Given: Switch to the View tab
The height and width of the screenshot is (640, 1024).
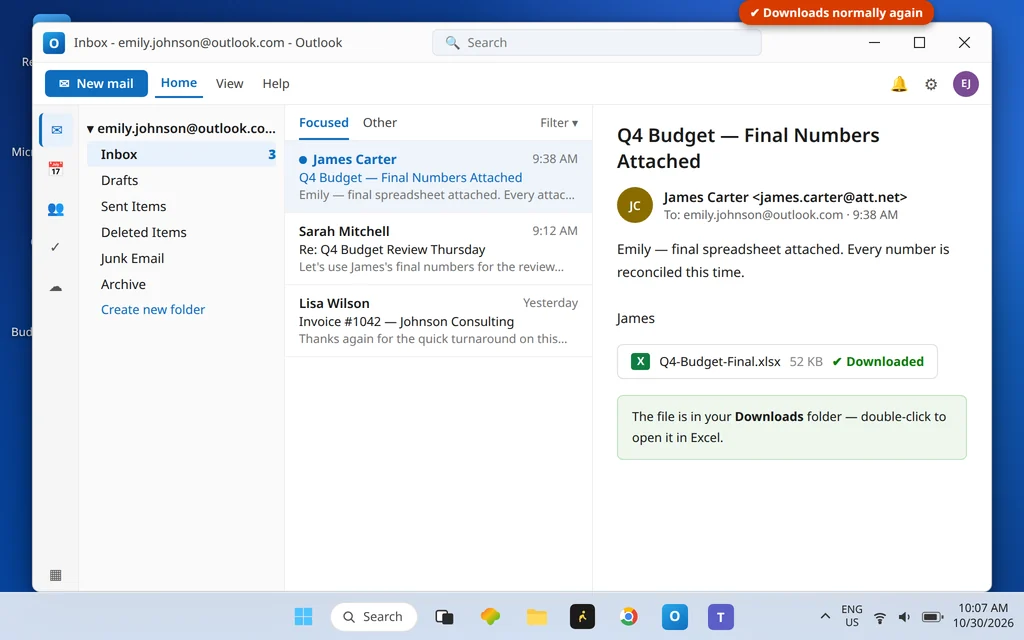Looking at the screenshot, I should point(230,84).
